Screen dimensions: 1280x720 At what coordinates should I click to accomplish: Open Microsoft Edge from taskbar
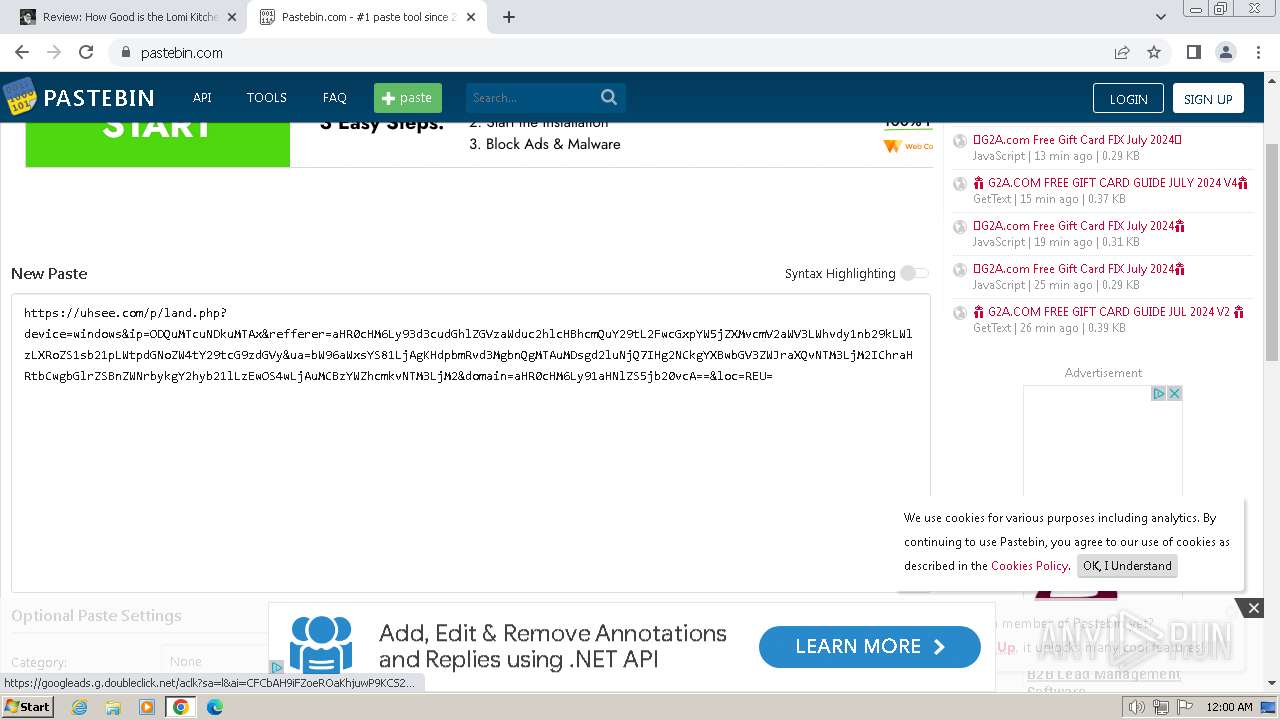(x=214, y=707)
